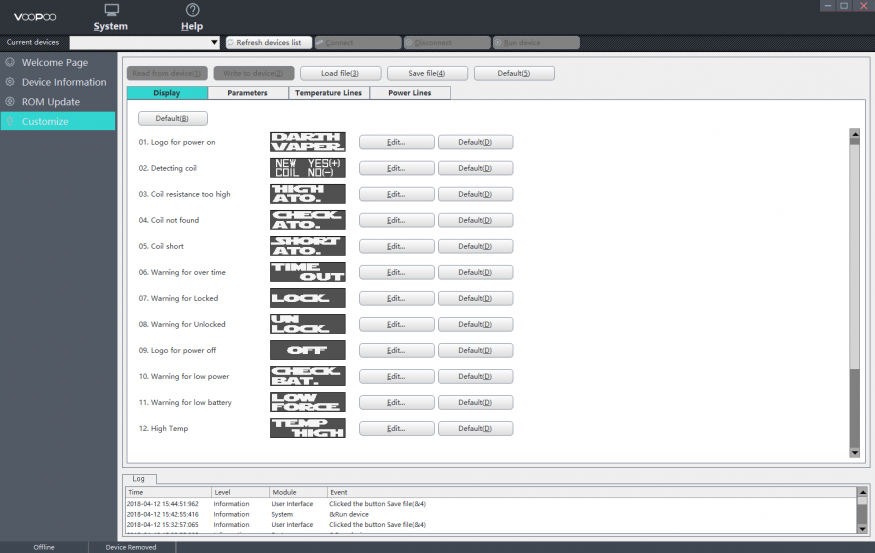
Task: Open the System menu monitor icon
Action: pos(111,9)
